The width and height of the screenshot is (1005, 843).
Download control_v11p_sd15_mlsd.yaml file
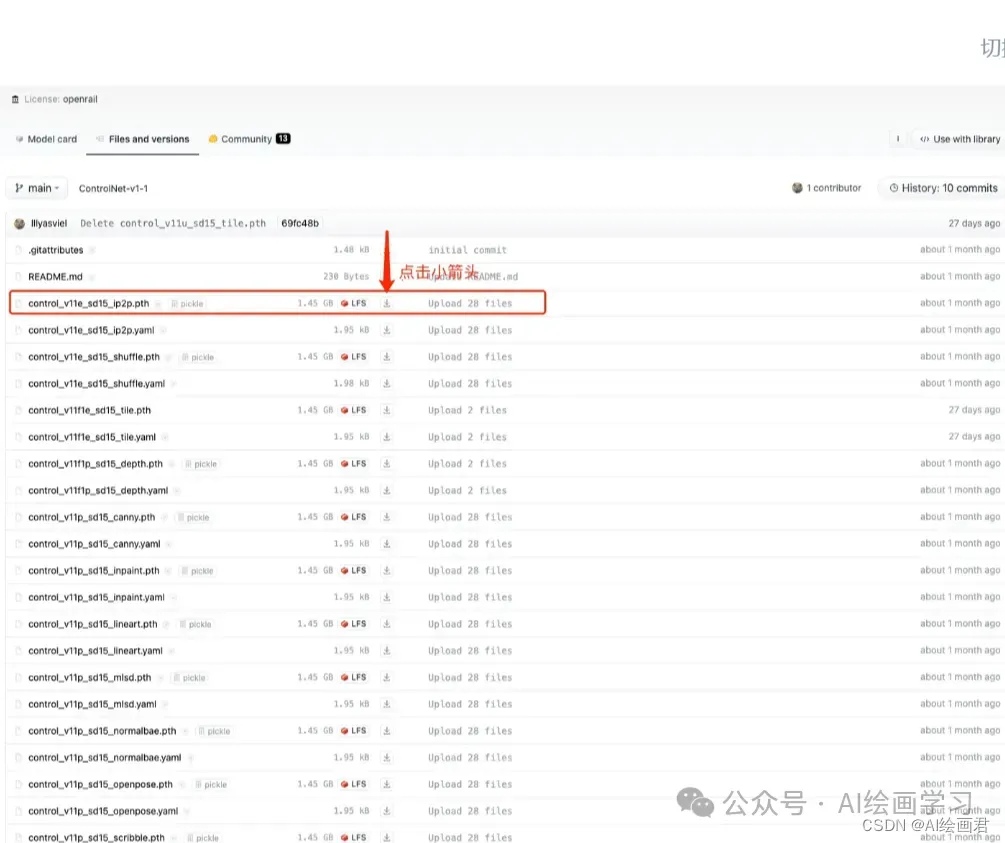click(386, 704)
